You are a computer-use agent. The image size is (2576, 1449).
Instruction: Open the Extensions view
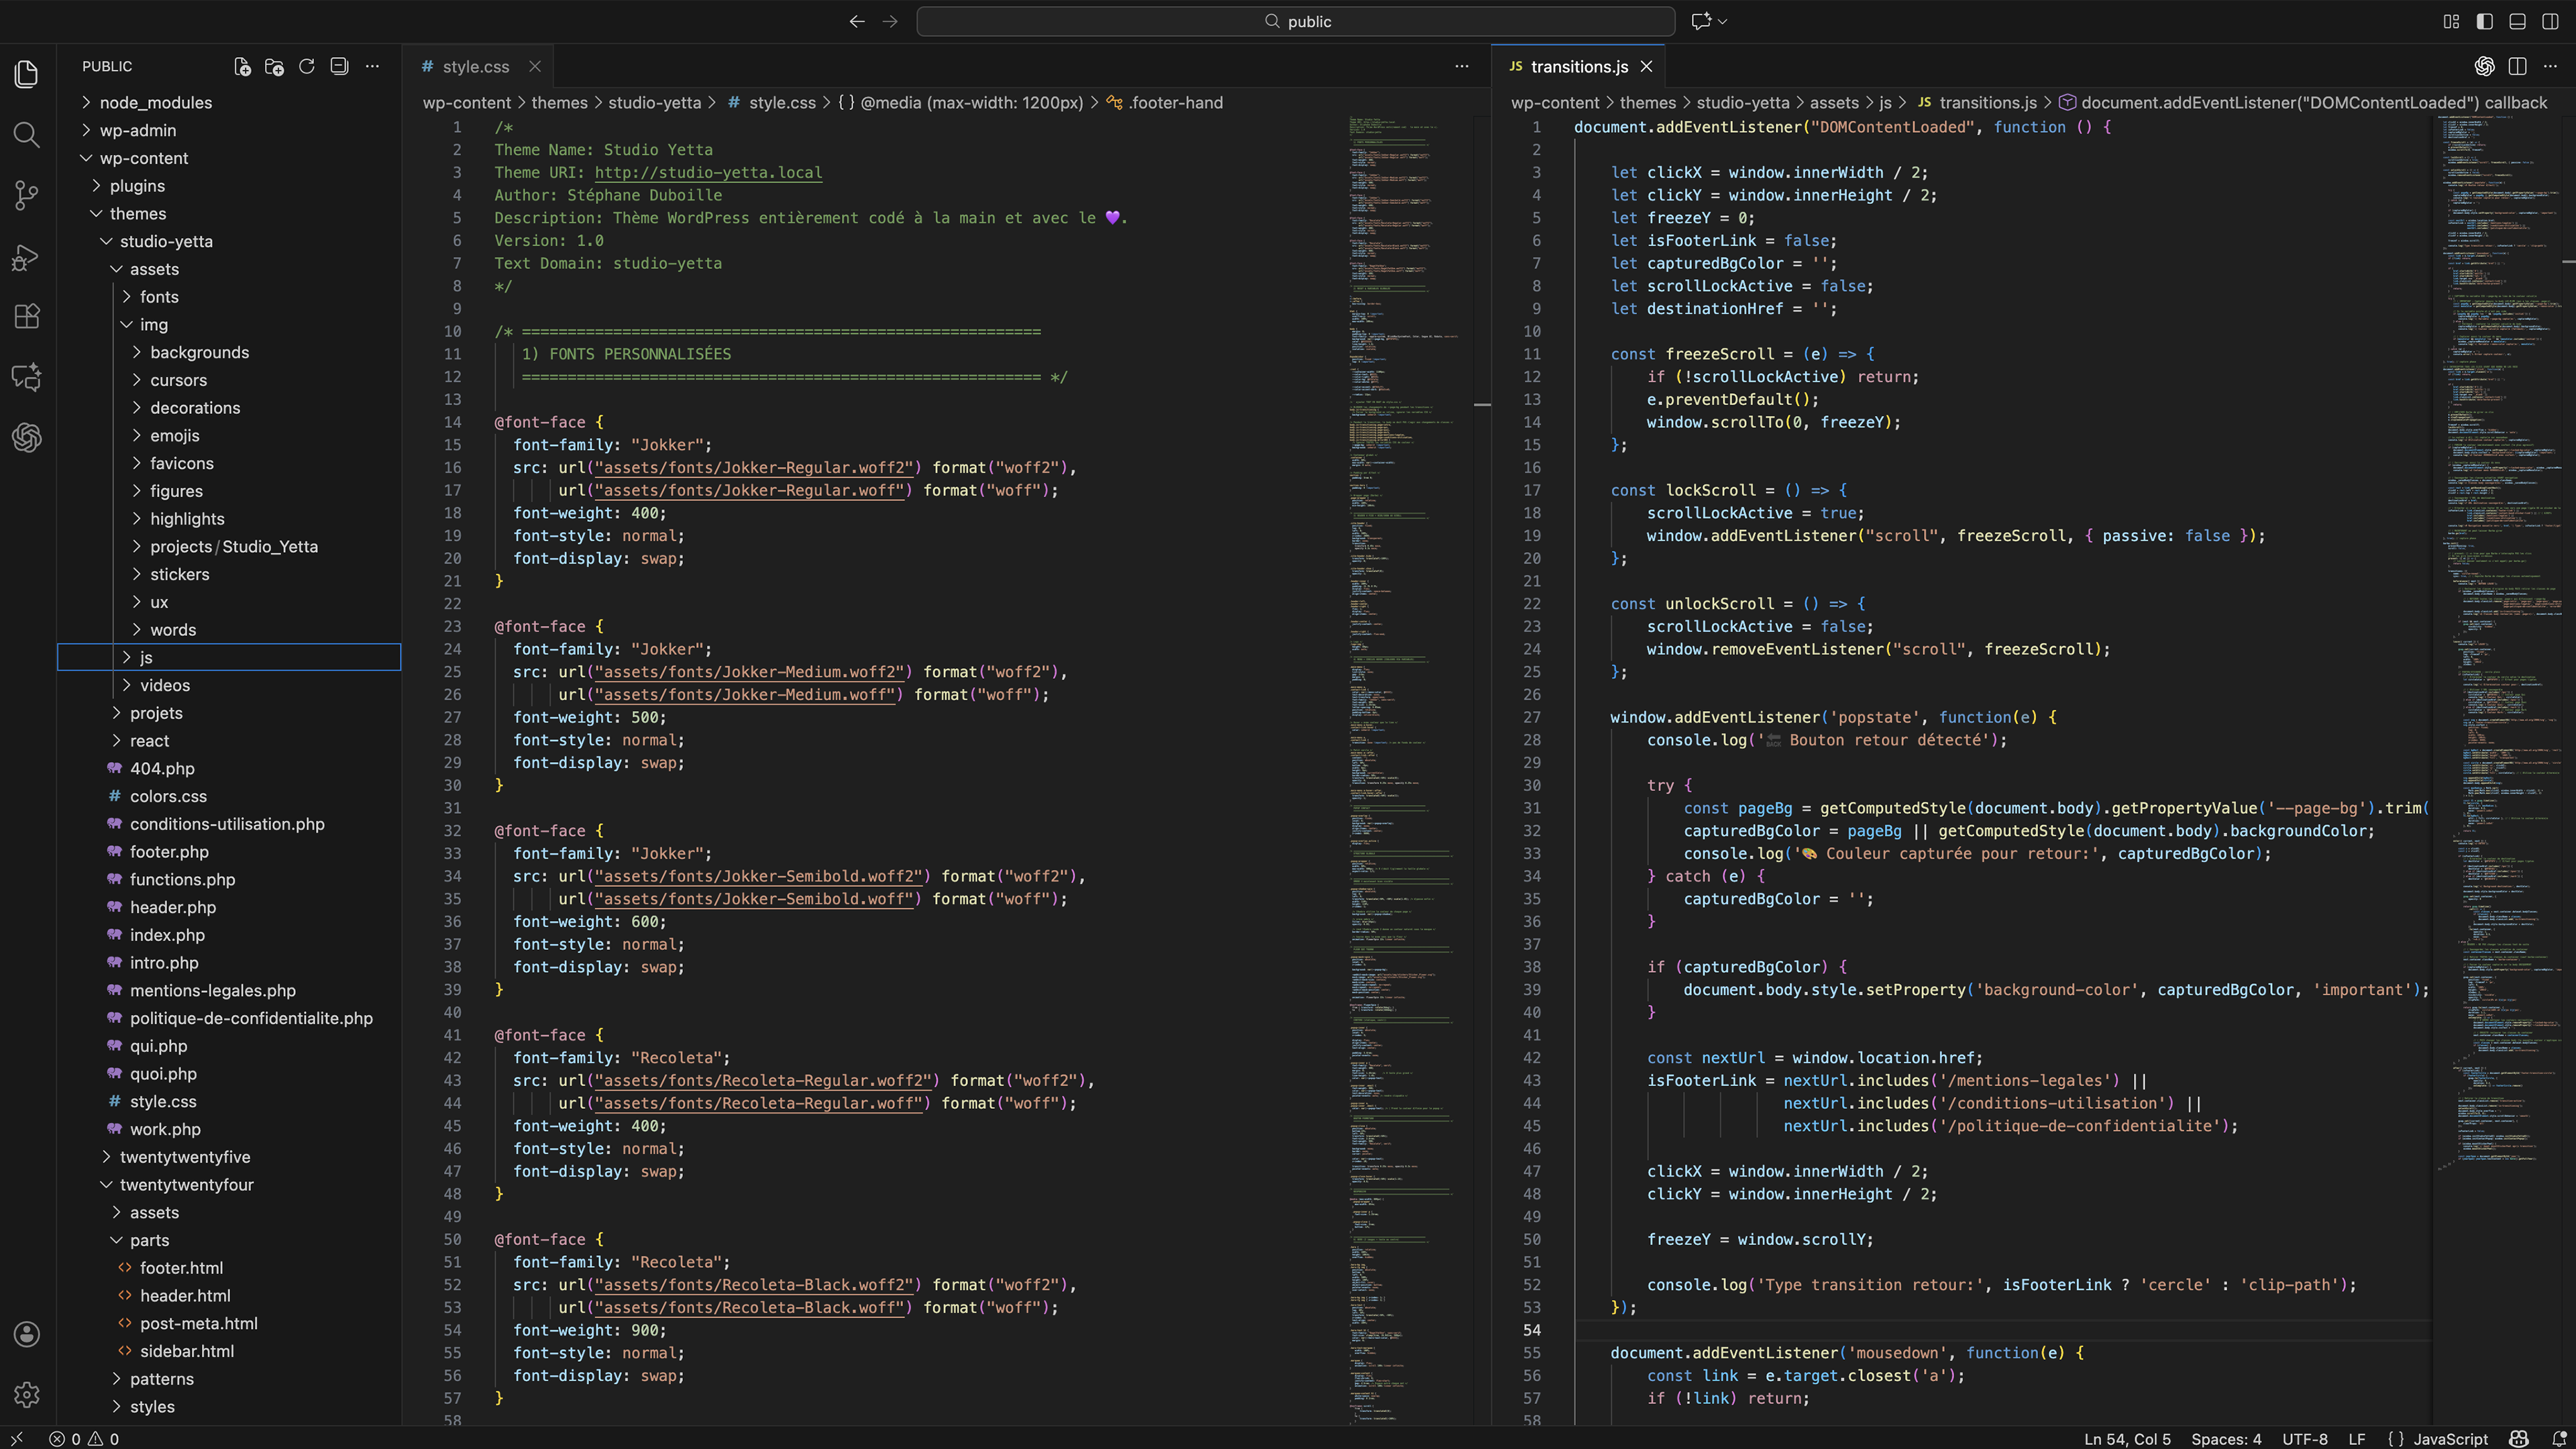[x=27, y=317]
